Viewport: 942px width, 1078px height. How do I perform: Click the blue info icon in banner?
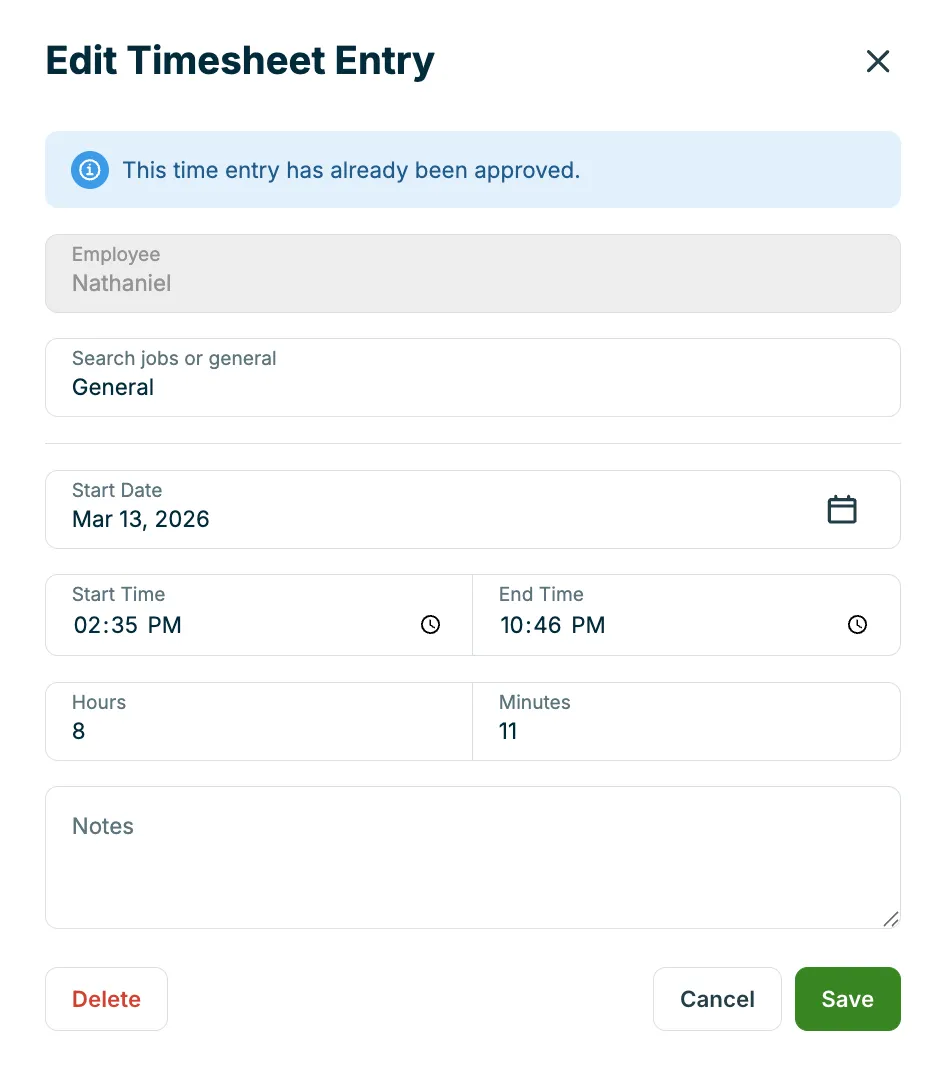pyautogui.click(x=89, y=170)
